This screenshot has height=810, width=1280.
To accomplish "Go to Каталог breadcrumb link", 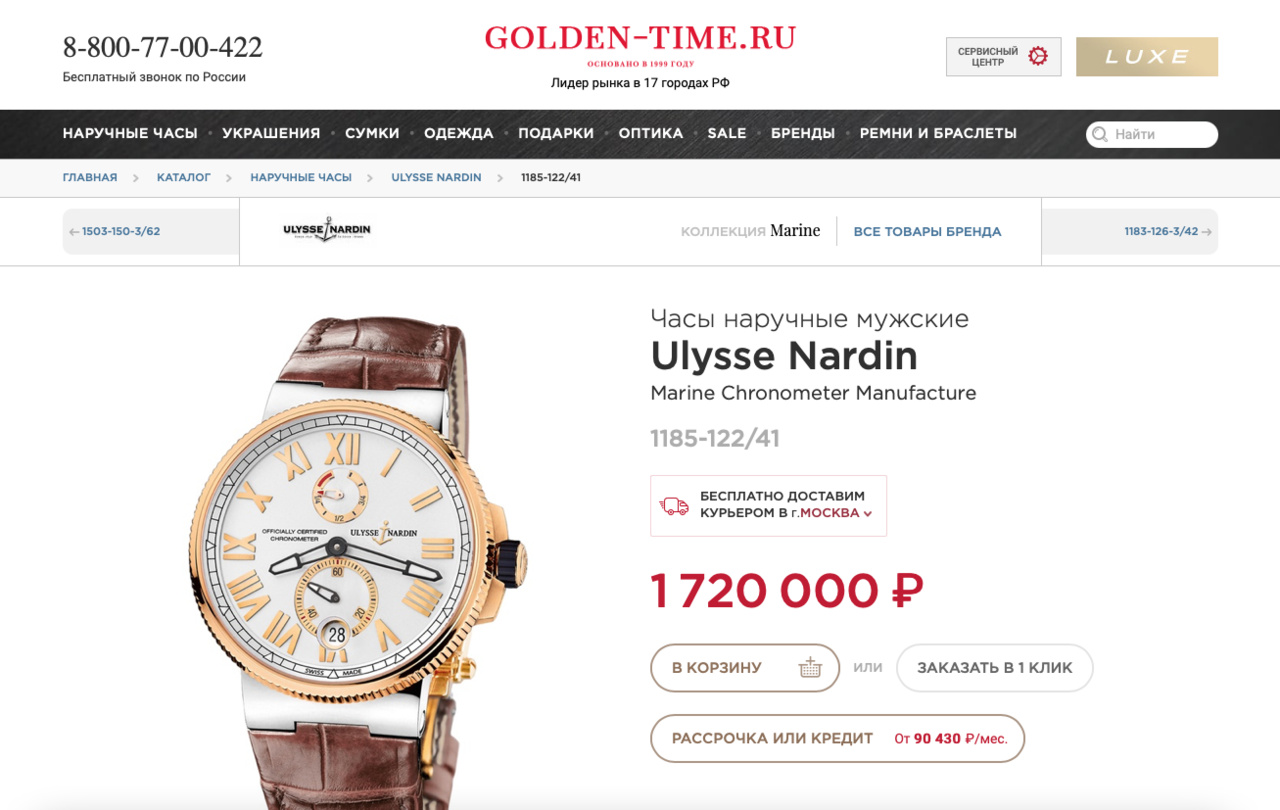I will pos(184,177).
